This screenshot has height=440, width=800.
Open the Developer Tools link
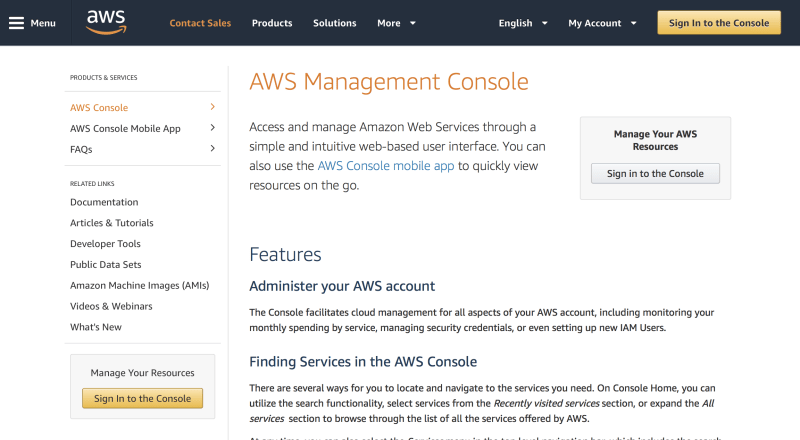pyautogui.click(x=105, y=244)
